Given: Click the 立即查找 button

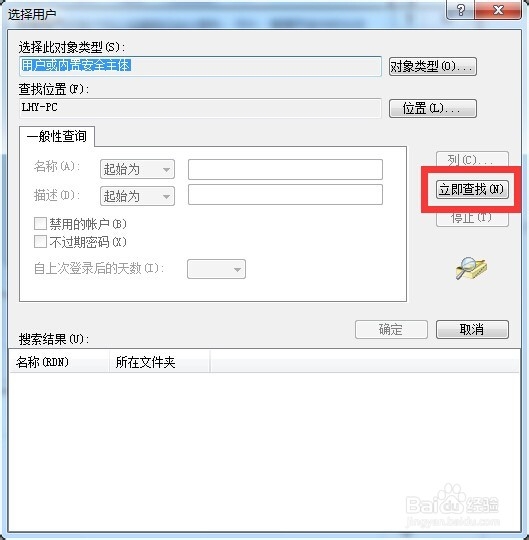Looking at the screenshot, I should (x=472, y=189).
